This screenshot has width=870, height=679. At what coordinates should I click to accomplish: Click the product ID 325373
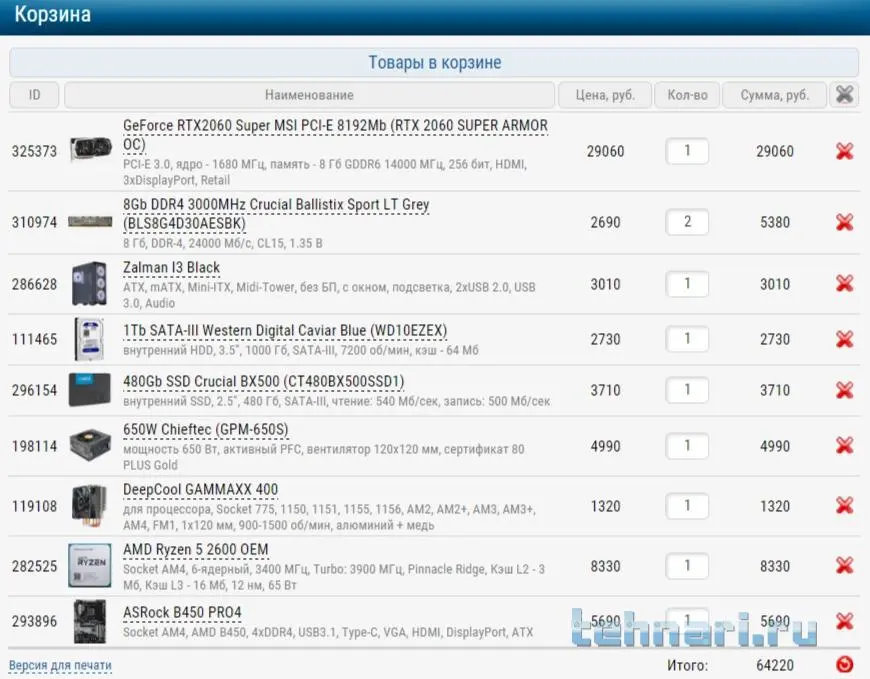point(34,151)
